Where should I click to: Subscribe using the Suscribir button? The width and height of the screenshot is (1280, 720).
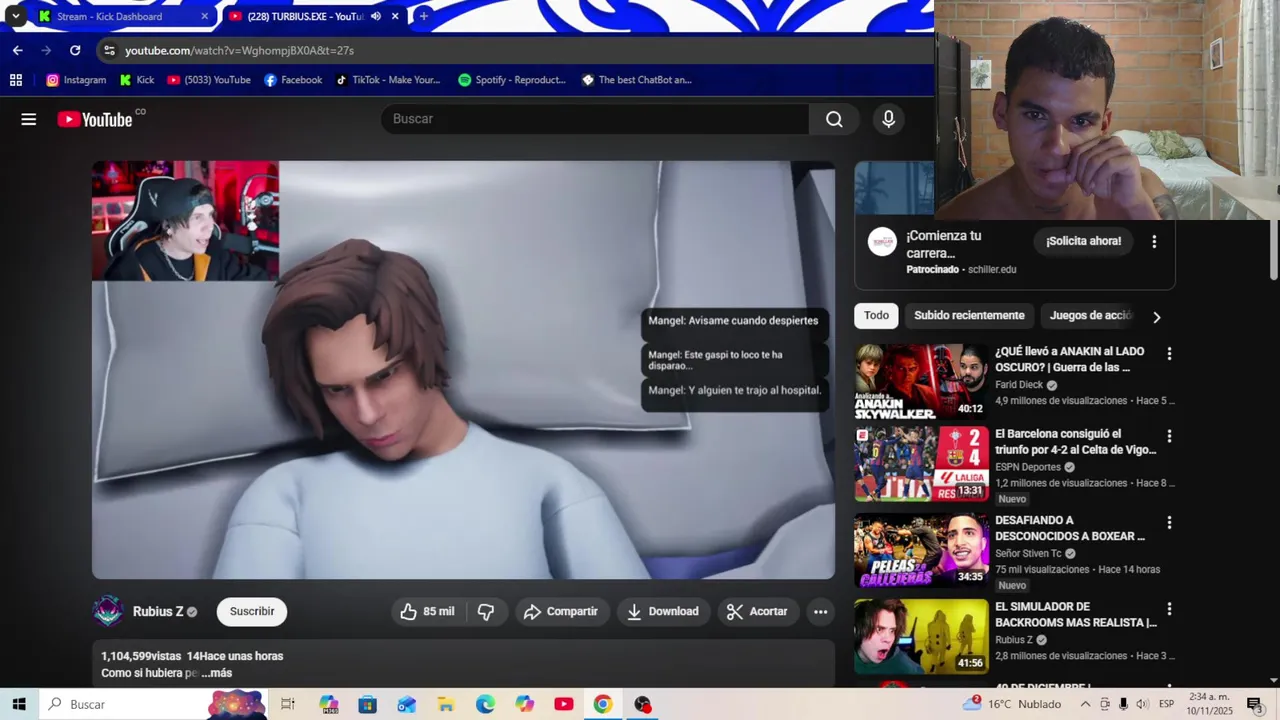tap(252, 611)
